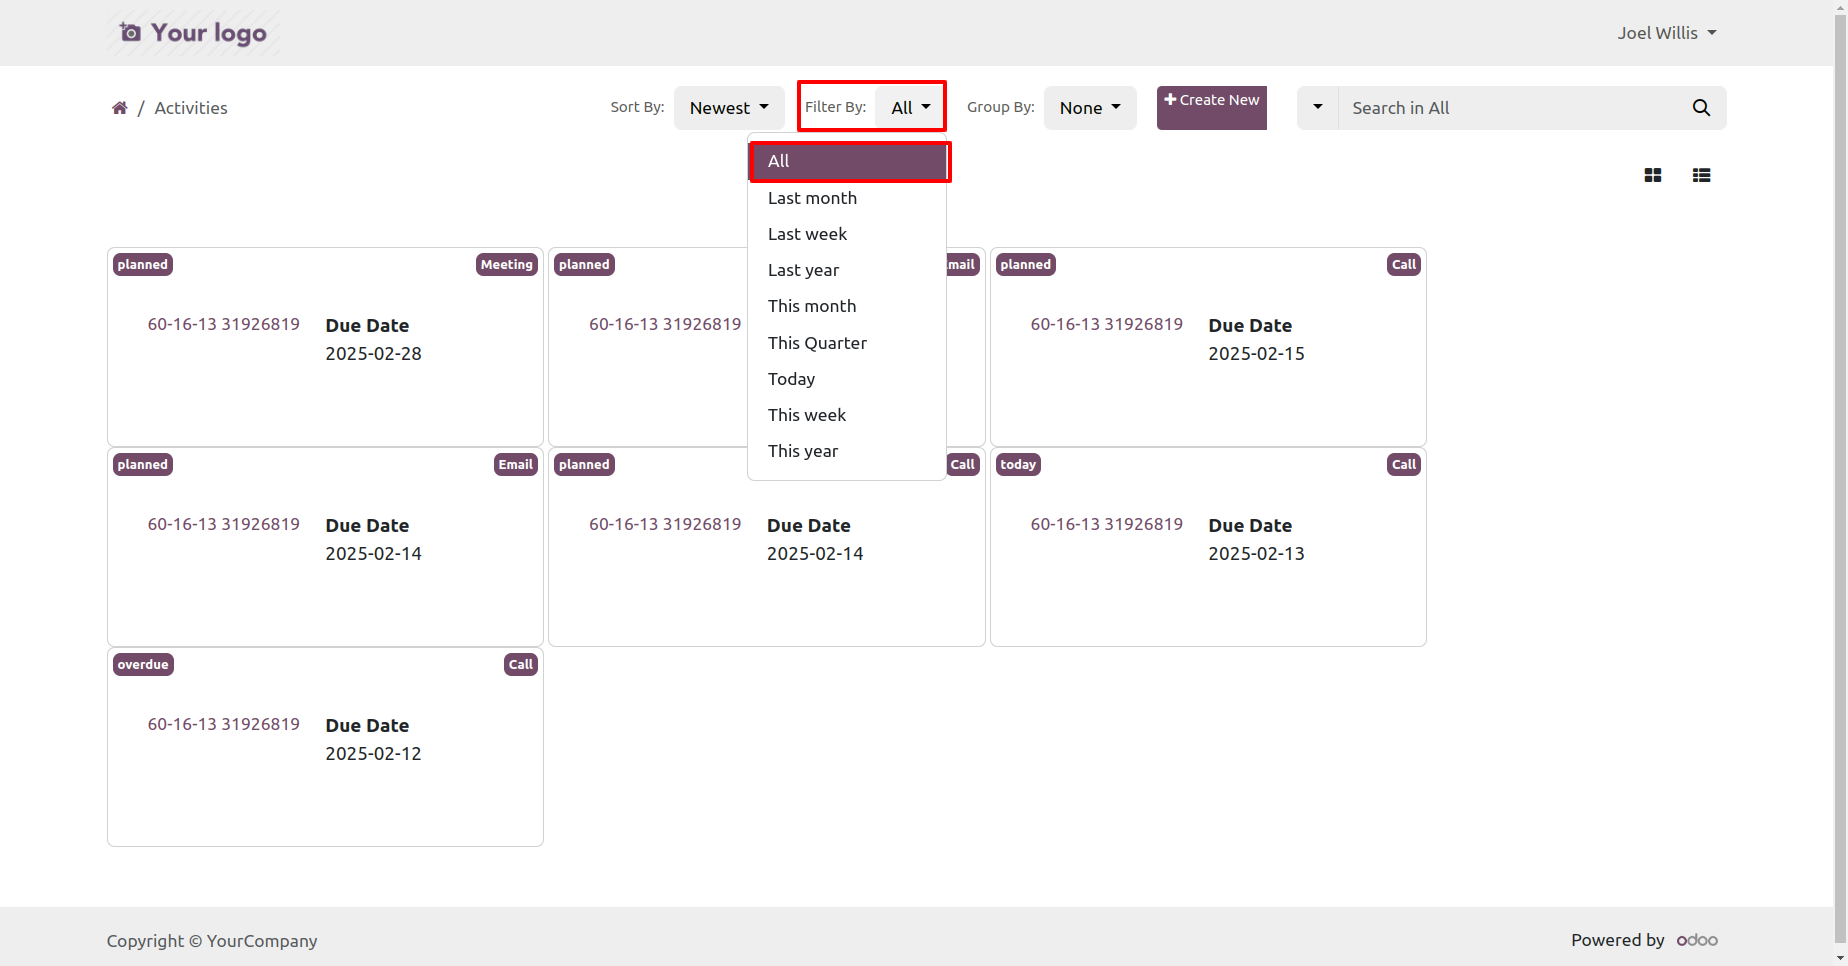
Task: Filter activities by This month
Action: 847,306
